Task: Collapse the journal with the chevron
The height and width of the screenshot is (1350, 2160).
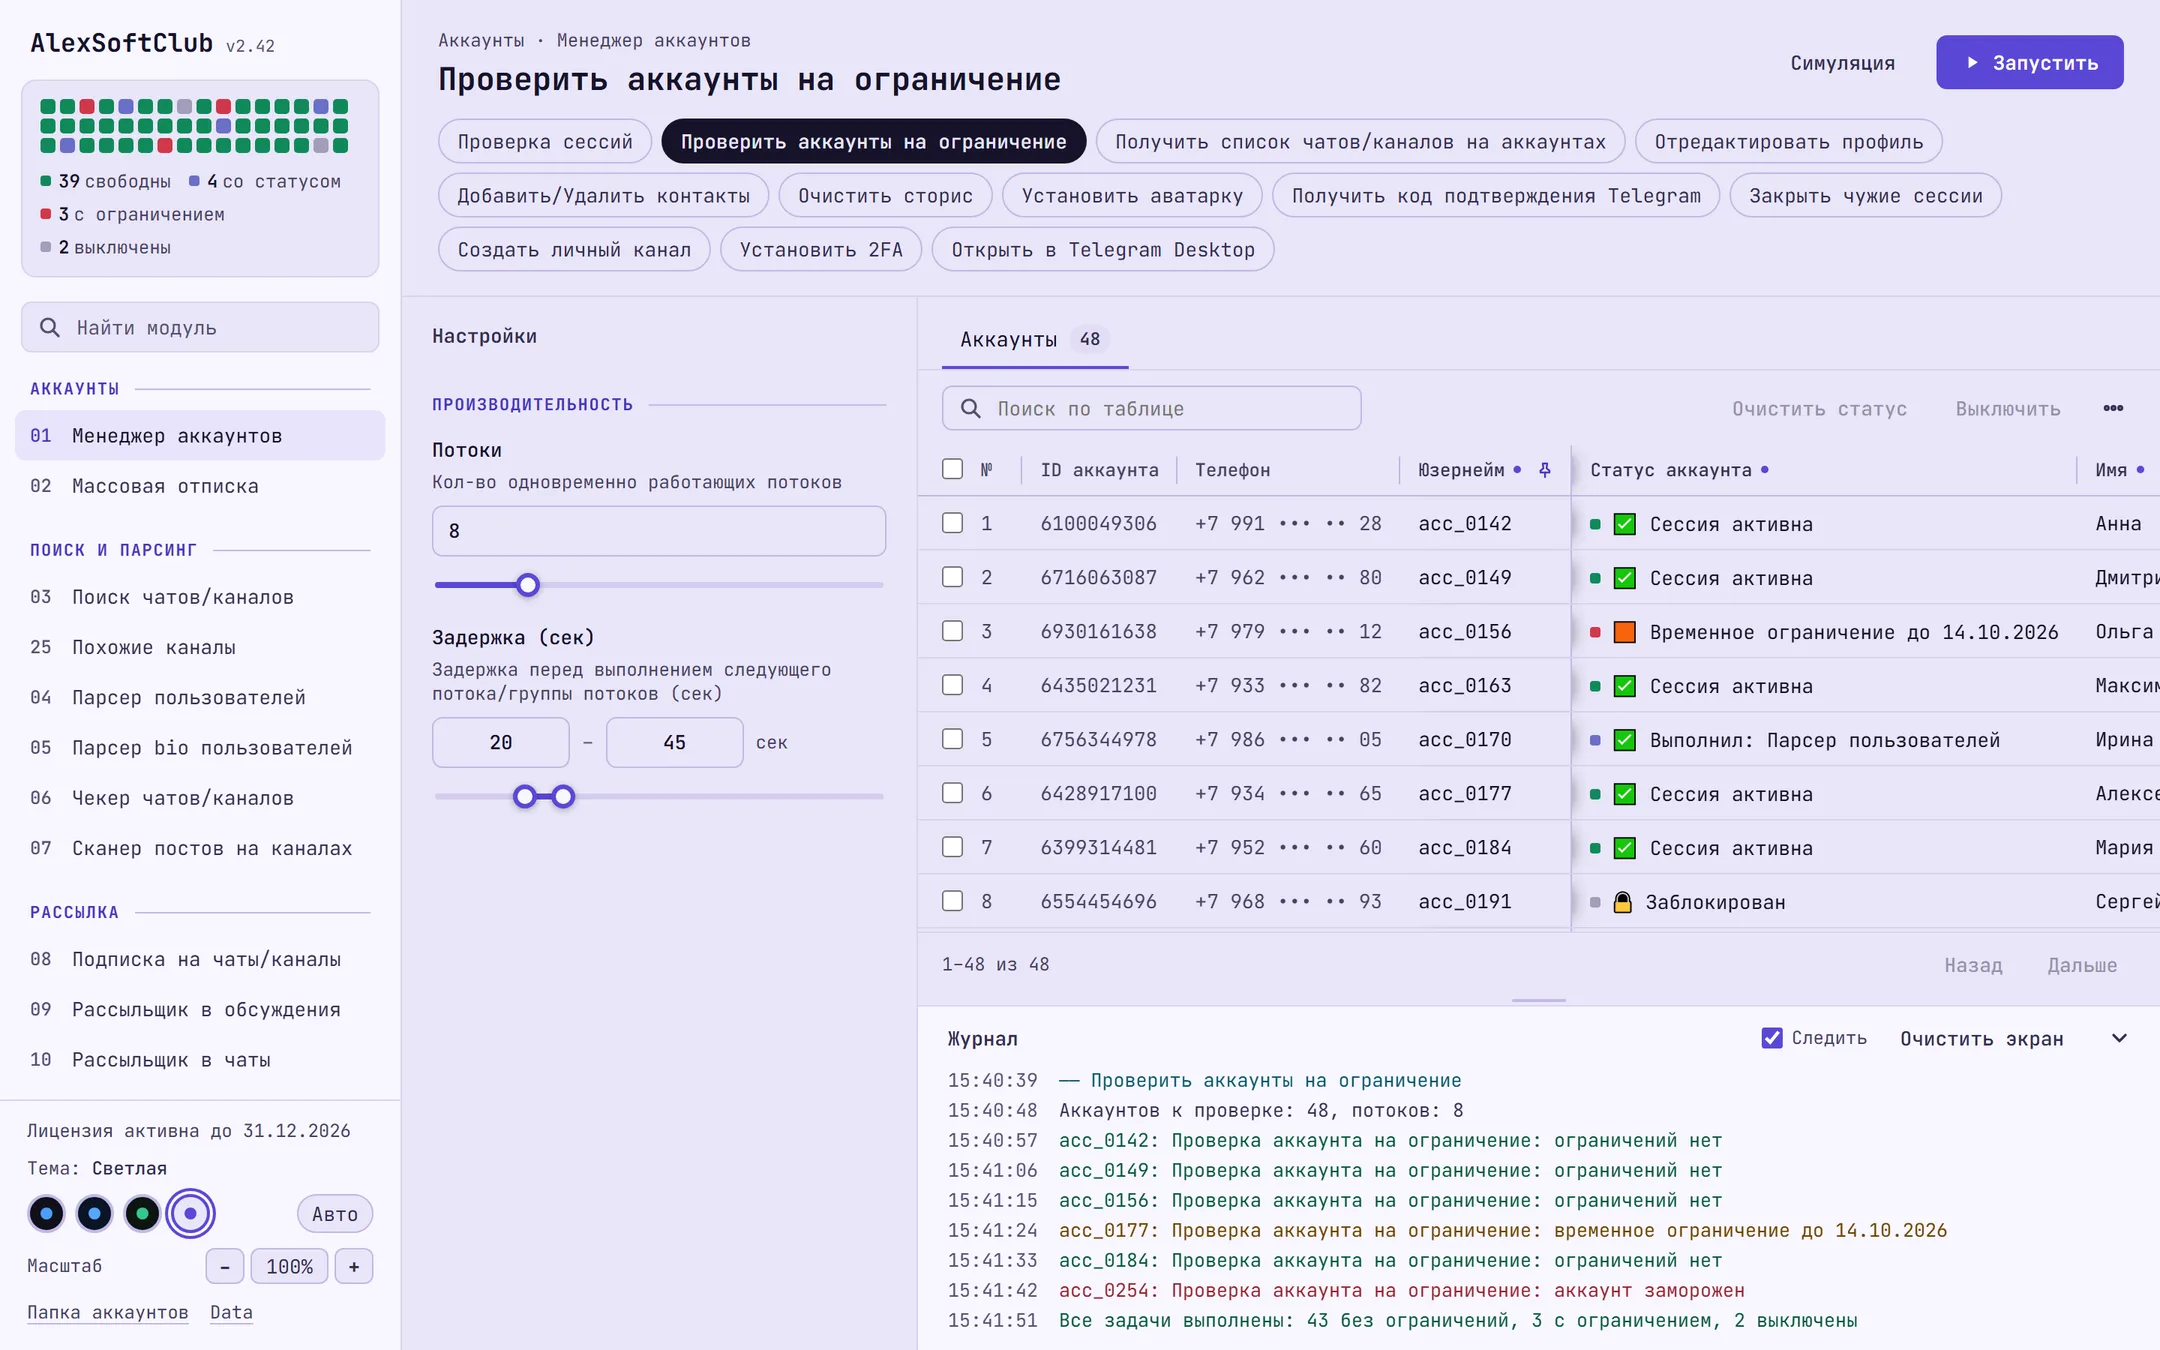Action: coord(2119,1039)
